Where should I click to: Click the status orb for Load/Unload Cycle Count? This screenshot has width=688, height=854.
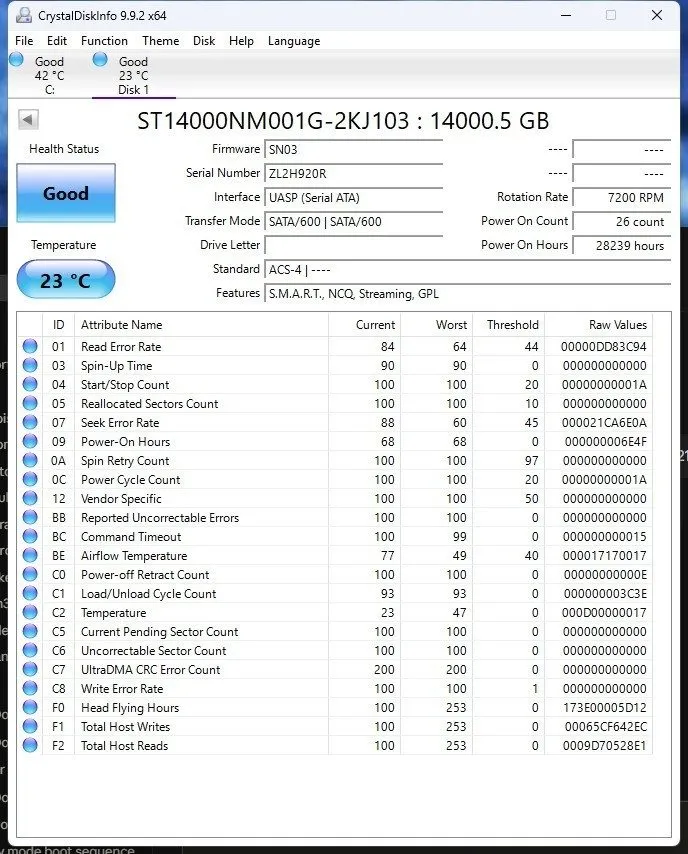tap(30, 593)
